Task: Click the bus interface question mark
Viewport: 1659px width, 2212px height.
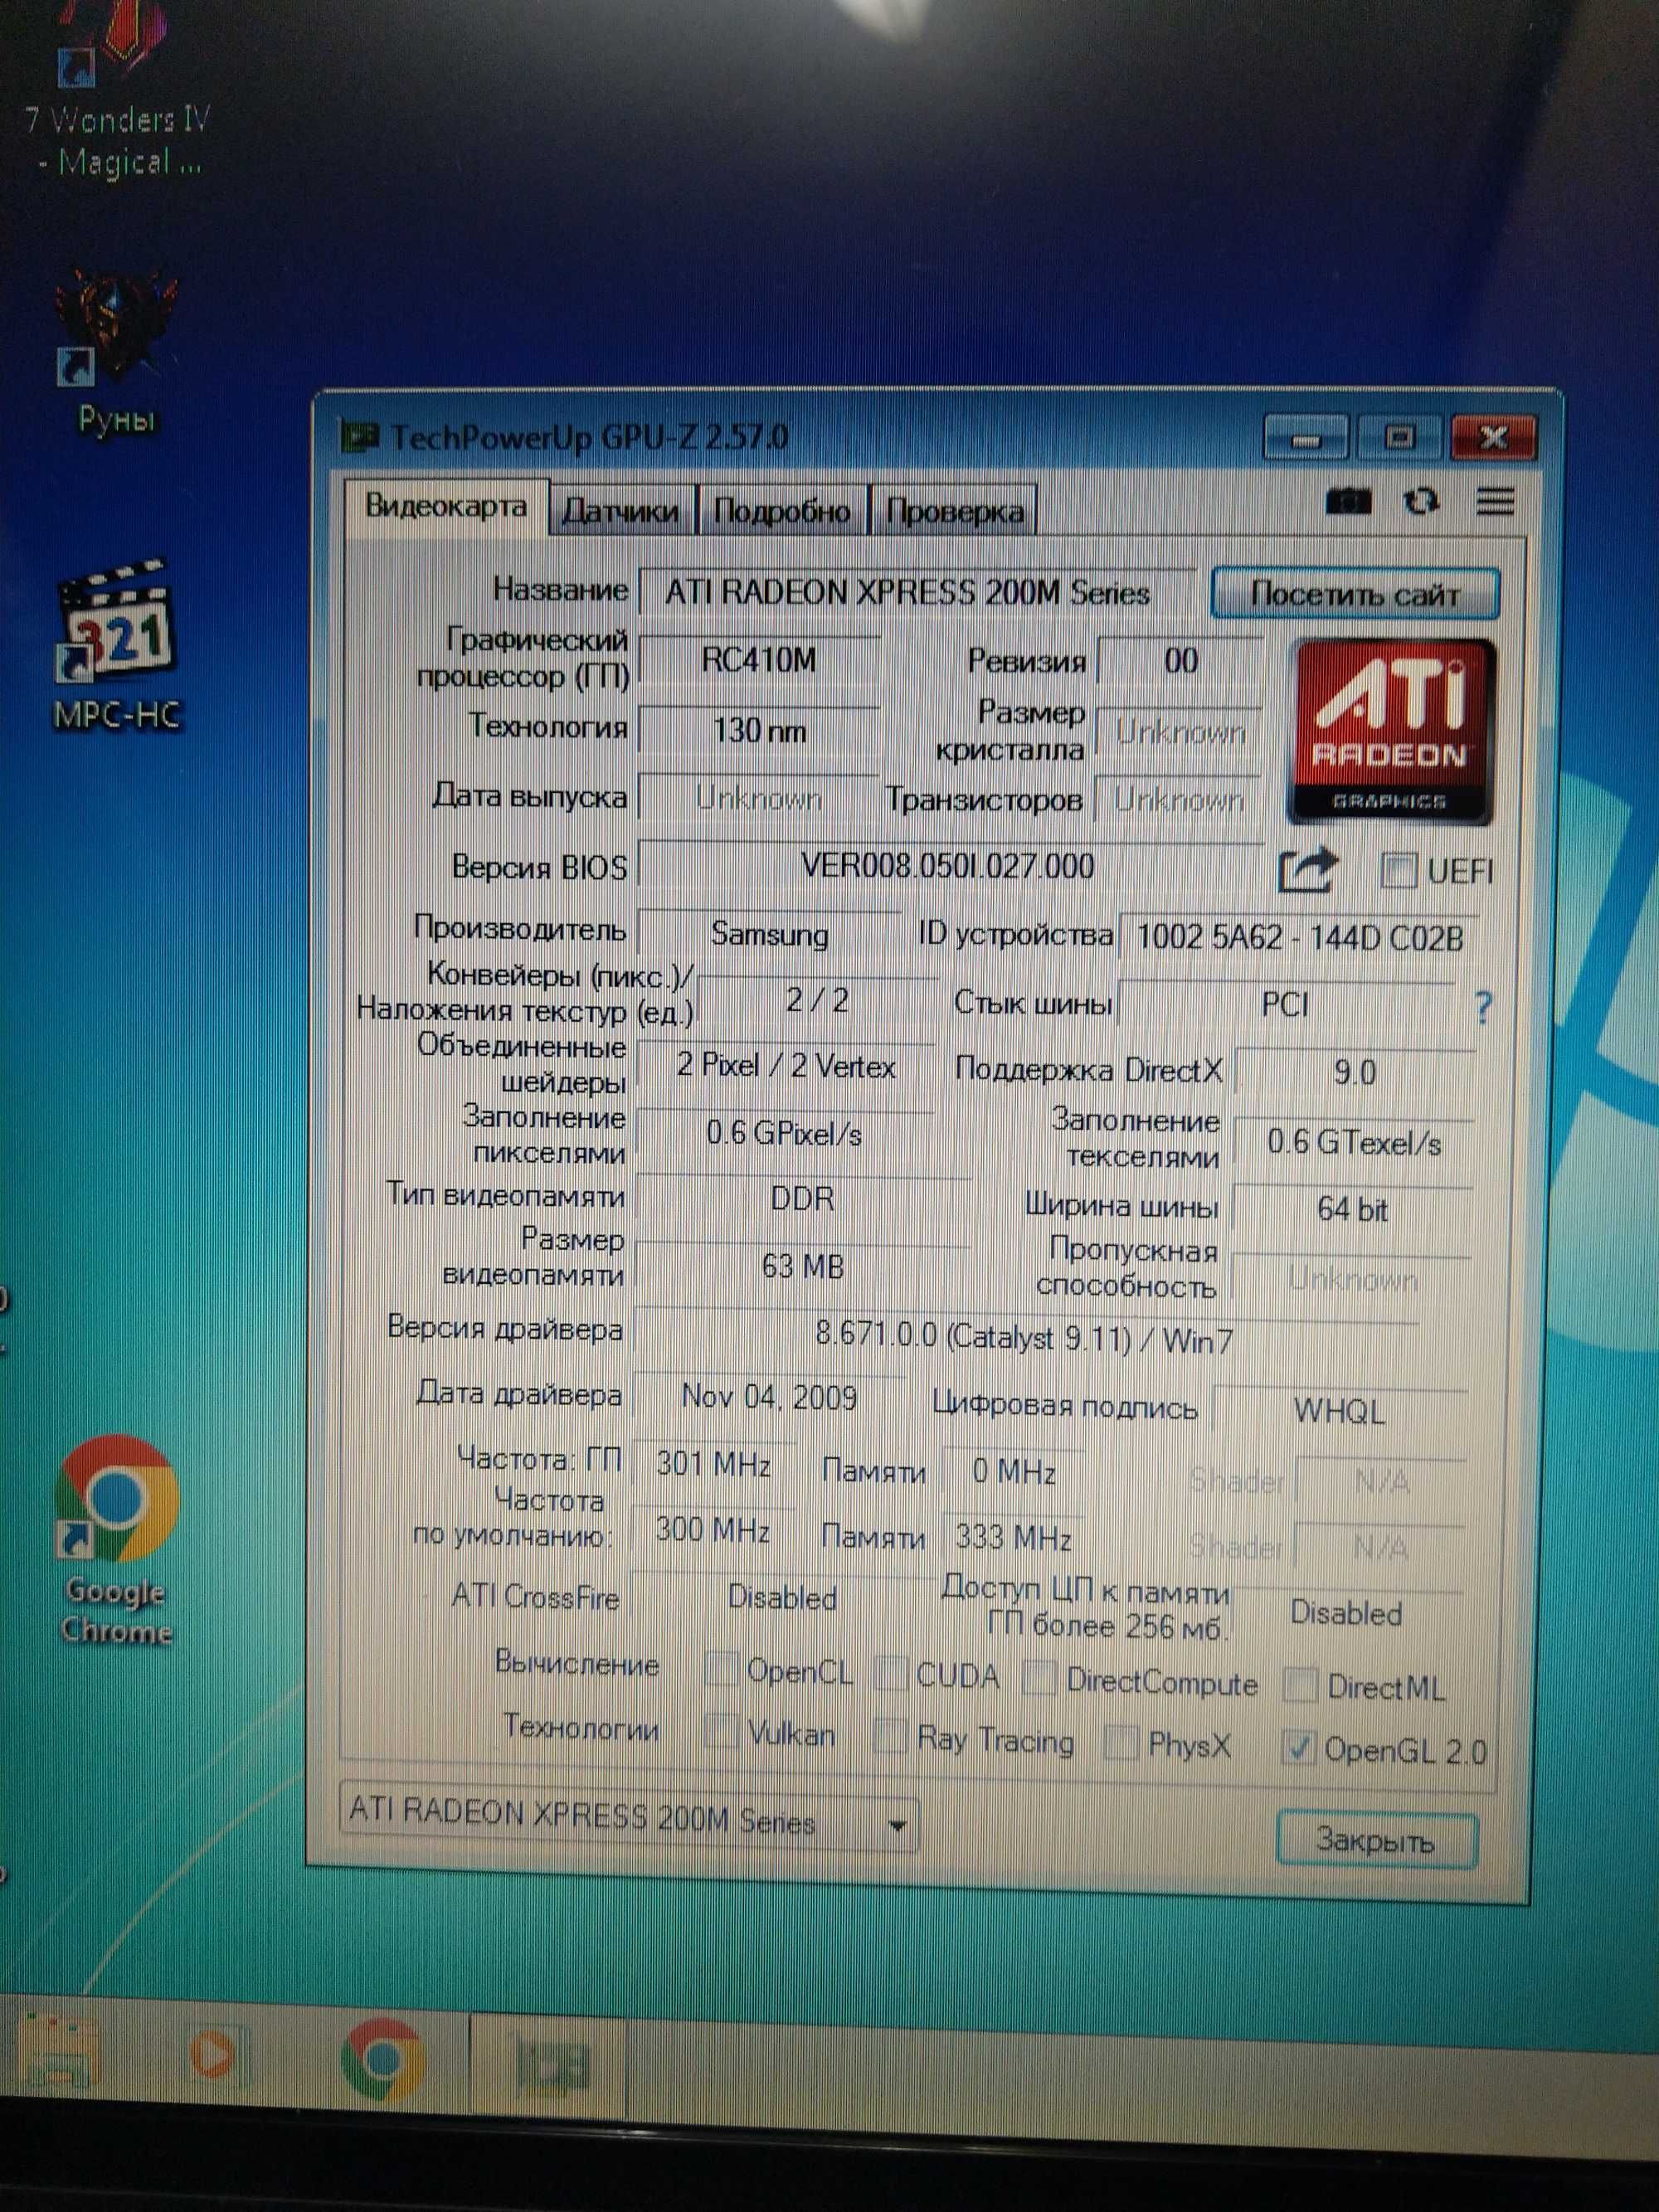Action: click(1484, 1007)
